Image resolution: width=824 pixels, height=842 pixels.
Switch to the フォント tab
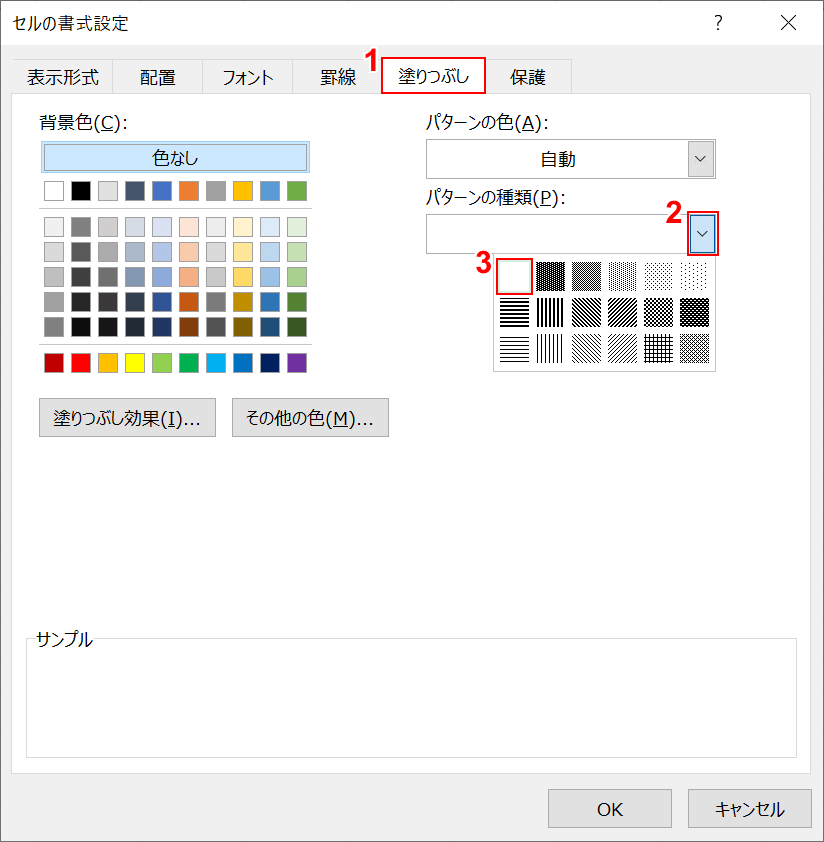(248, 77)
